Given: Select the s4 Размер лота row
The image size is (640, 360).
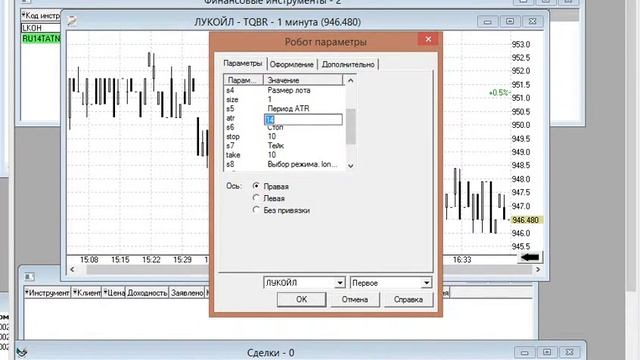Looking at the screenshot, I should coord(284,90).
